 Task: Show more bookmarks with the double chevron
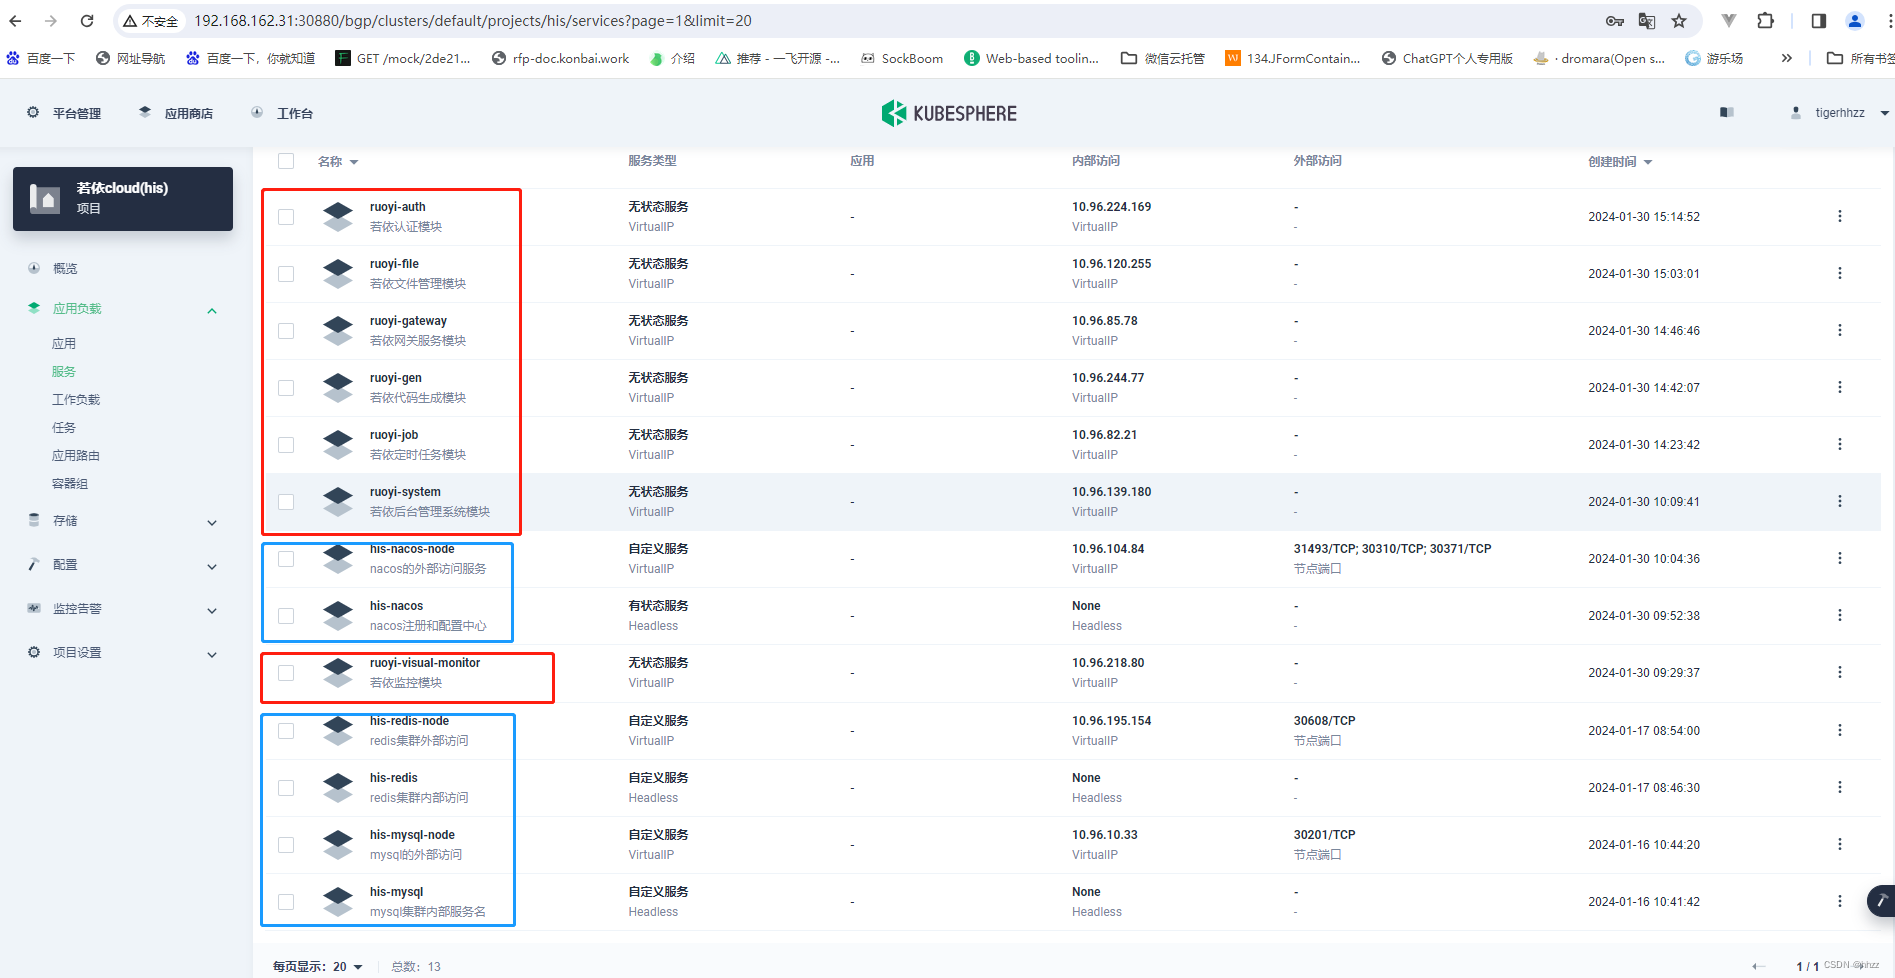tap(1787, 58)
